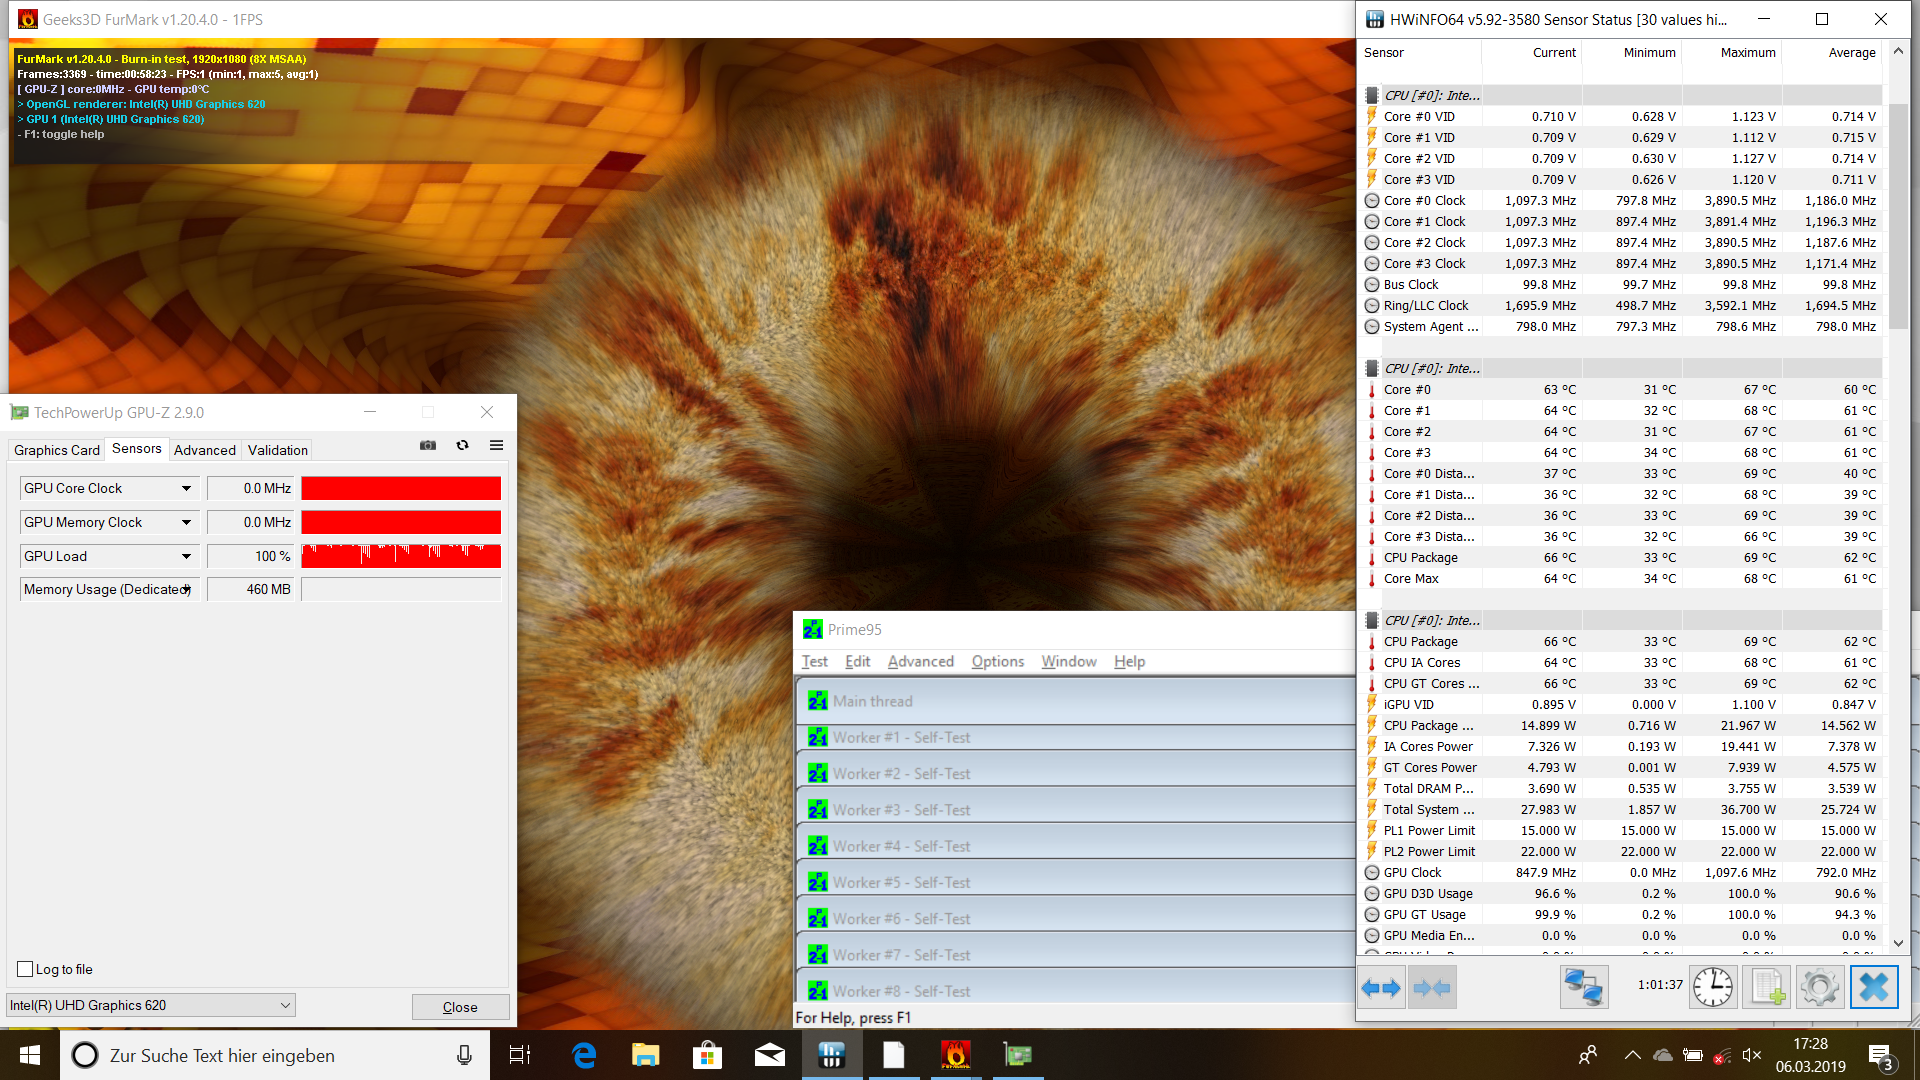1920x1080 pixels.
Task: Switch to the Graphics Card tab
Action: (x=57, y=450)
